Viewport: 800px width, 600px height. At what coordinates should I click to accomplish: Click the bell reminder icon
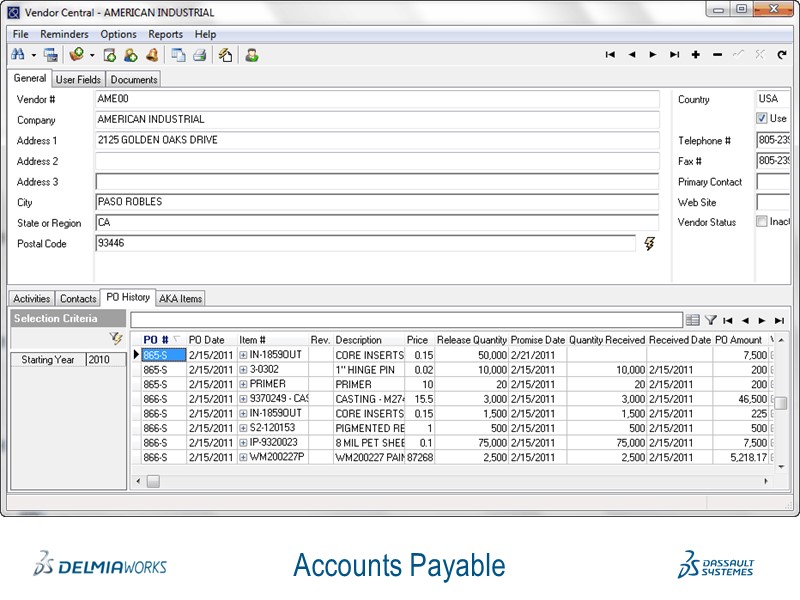pos(152,55)
